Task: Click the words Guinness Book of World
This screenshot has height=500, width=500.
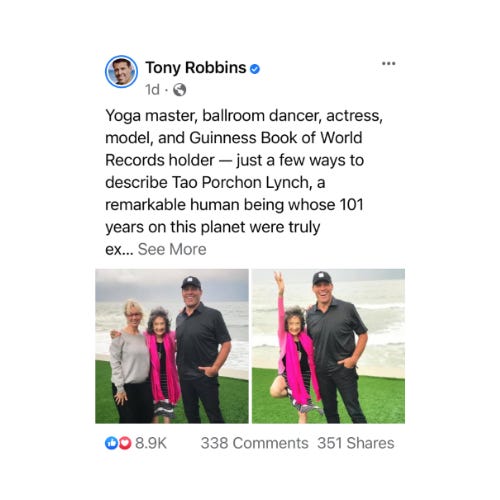Action: 276,138
